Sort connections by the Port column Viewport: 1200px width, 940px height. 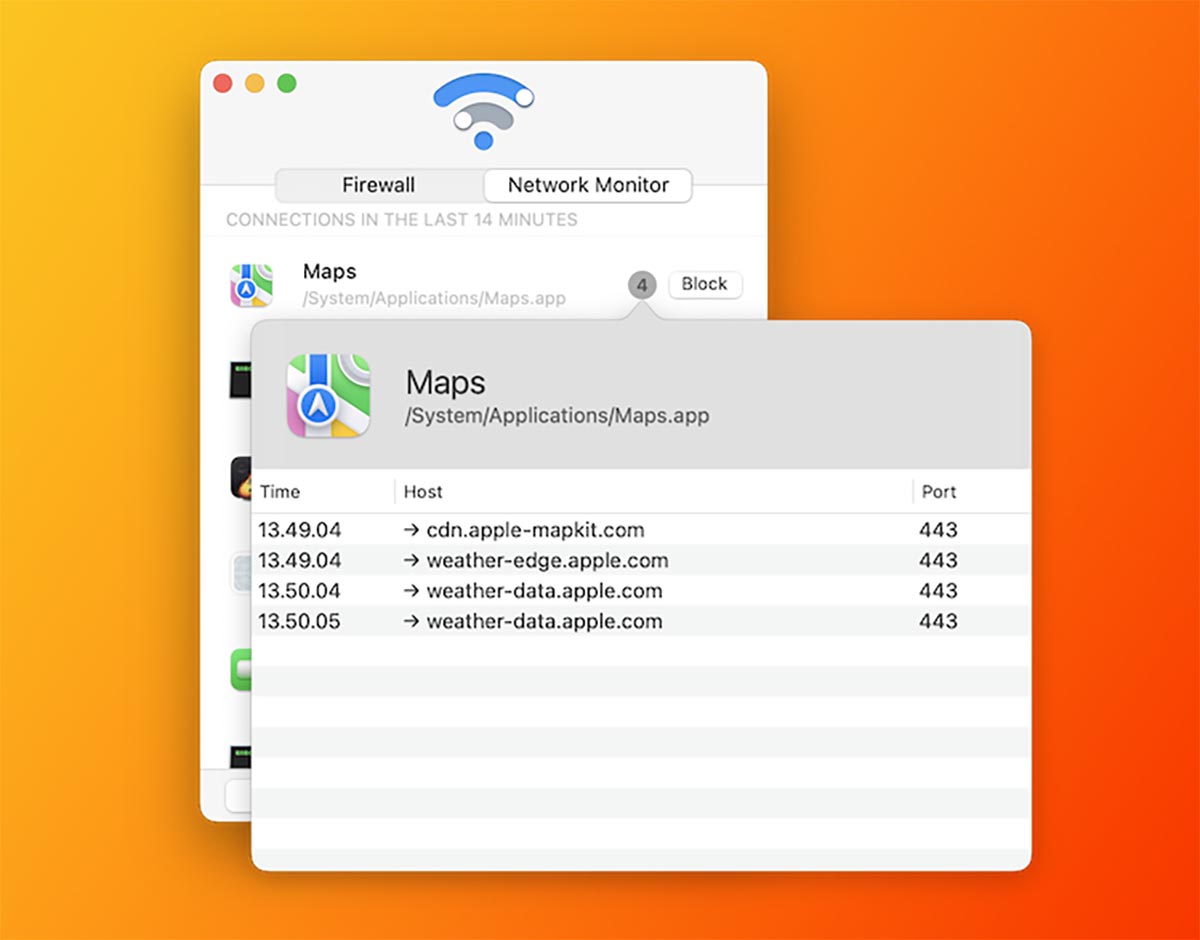point(972,492)
